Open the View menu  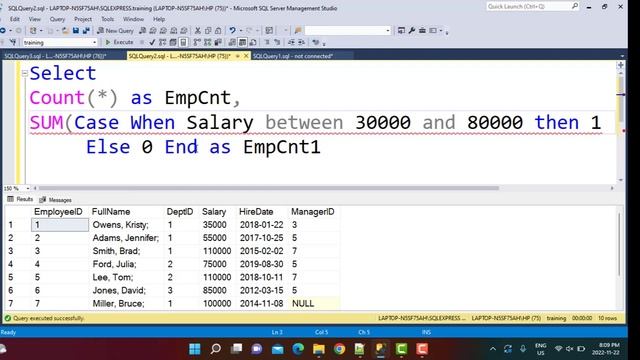(35, 19)
